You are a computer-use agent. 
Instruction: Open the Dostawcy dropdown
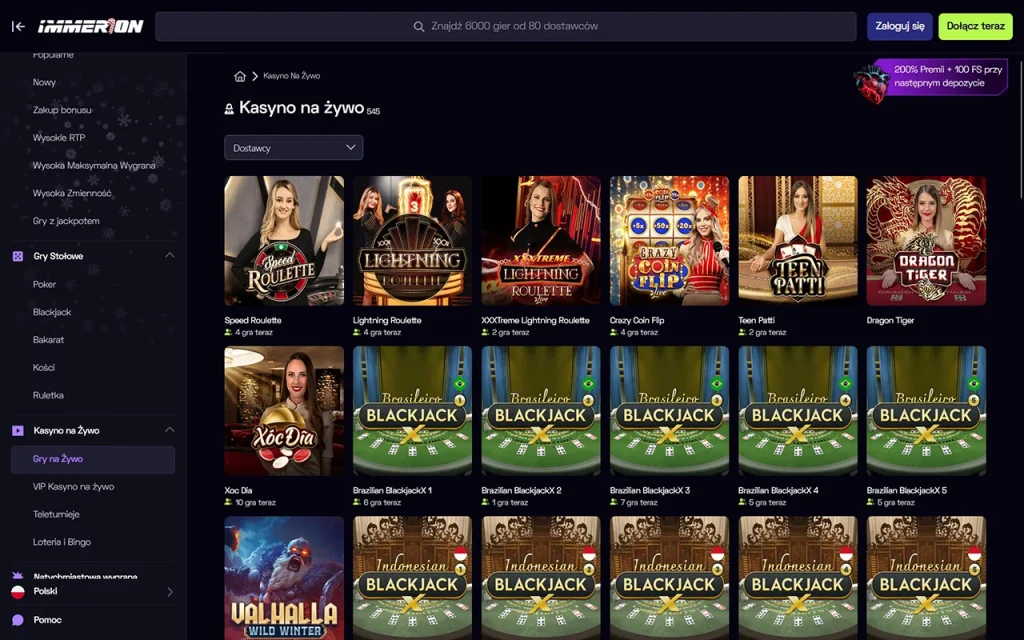[x=294, y=148]
